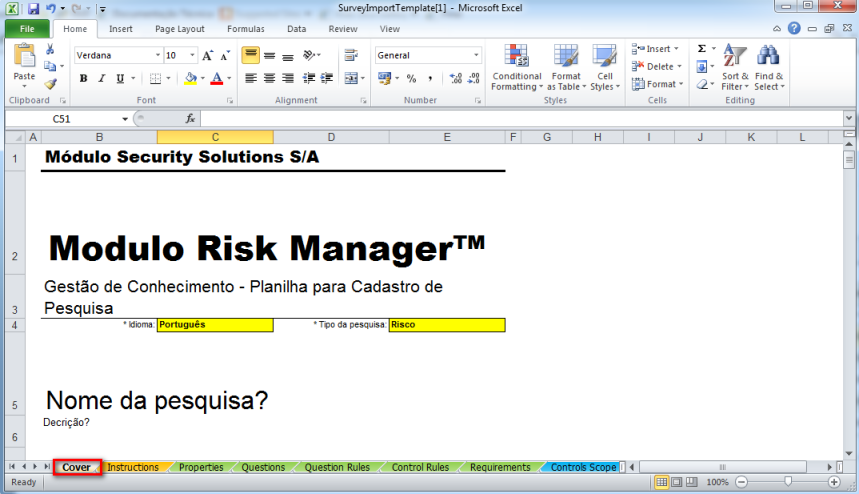859x494 pixels.
Task: Open the File tab
Action: [x=27, y=29]
